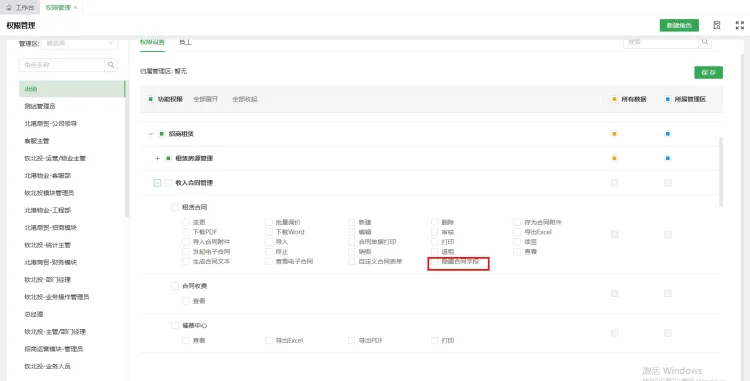Toggle the orange 所有数据 header checkbox
The image size is (750, 381).
click(615, 99)
